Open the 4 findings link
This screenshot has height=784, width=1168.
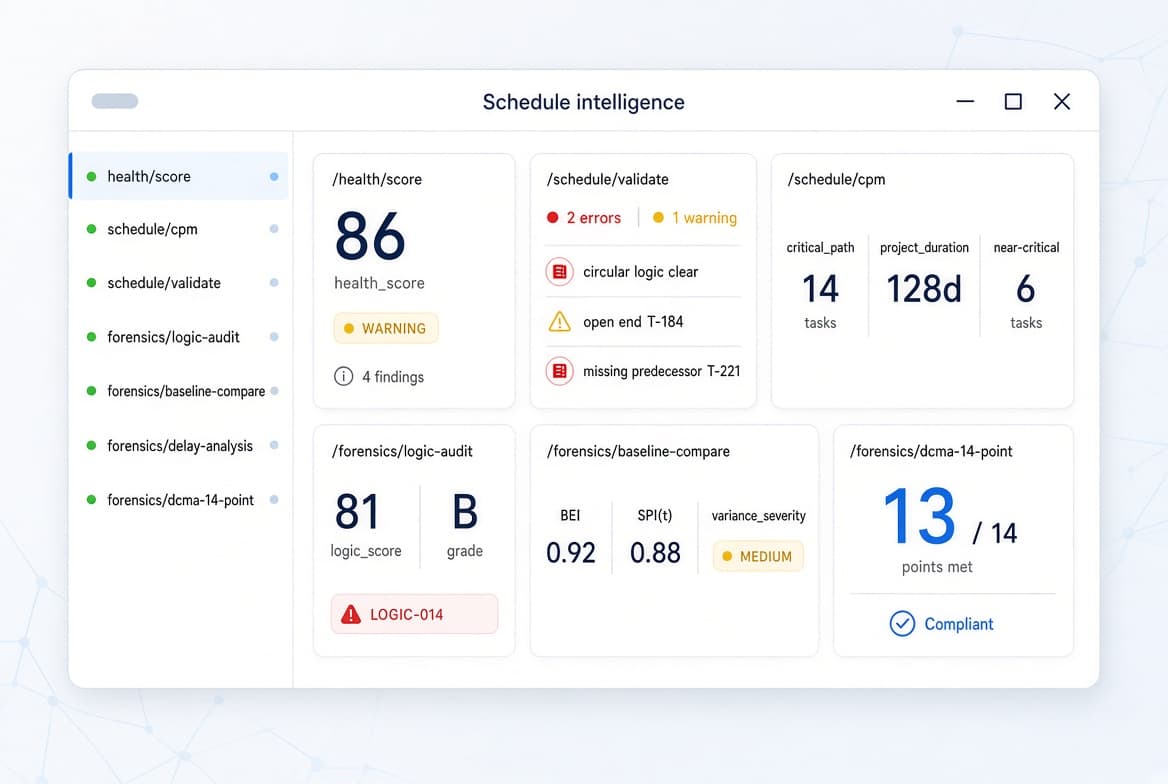coord(393,377)
